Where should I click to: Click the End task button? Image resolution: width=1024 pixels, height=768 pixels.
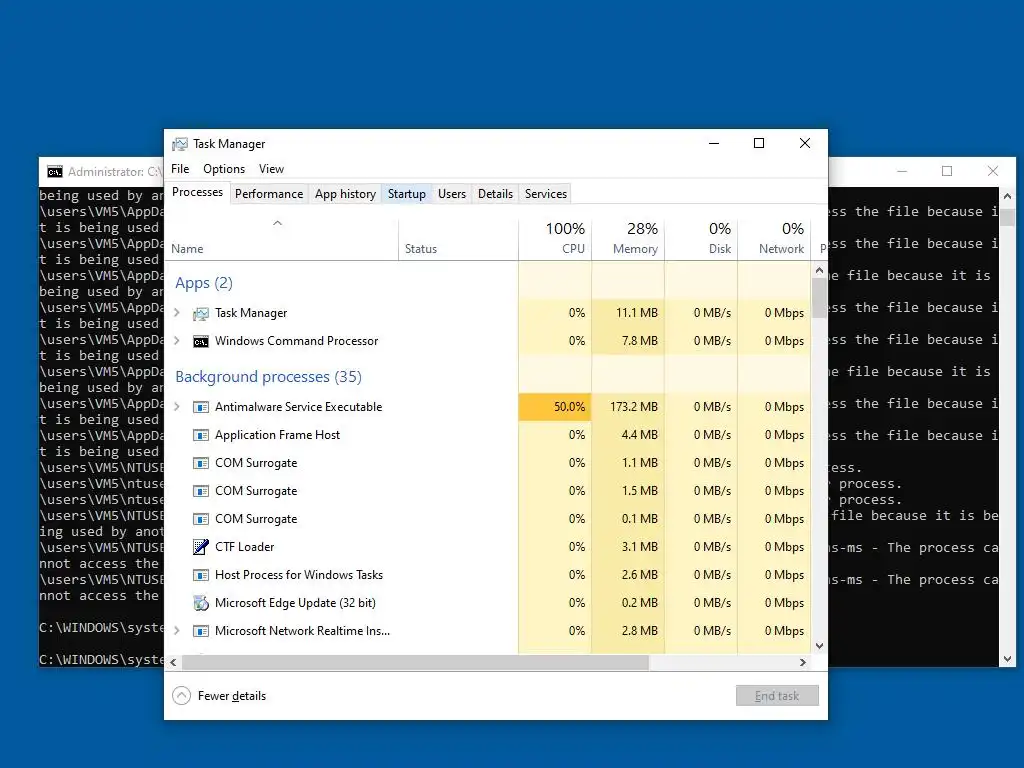tap(777, 696)
